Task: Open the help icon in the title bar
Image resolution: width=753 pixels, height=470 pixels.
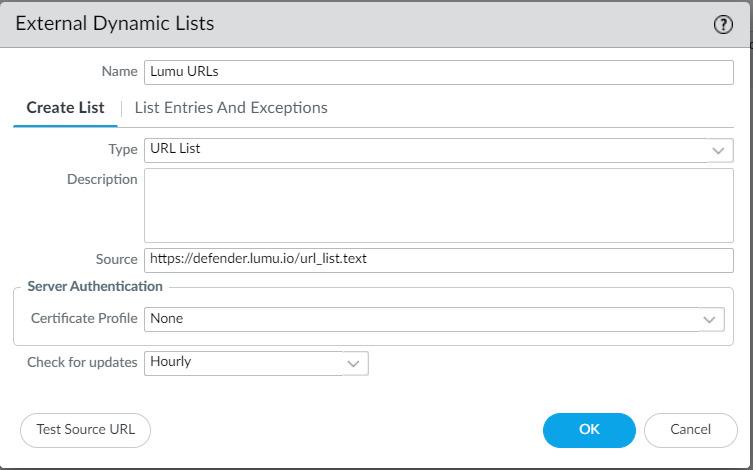Action: coord(723,25)
